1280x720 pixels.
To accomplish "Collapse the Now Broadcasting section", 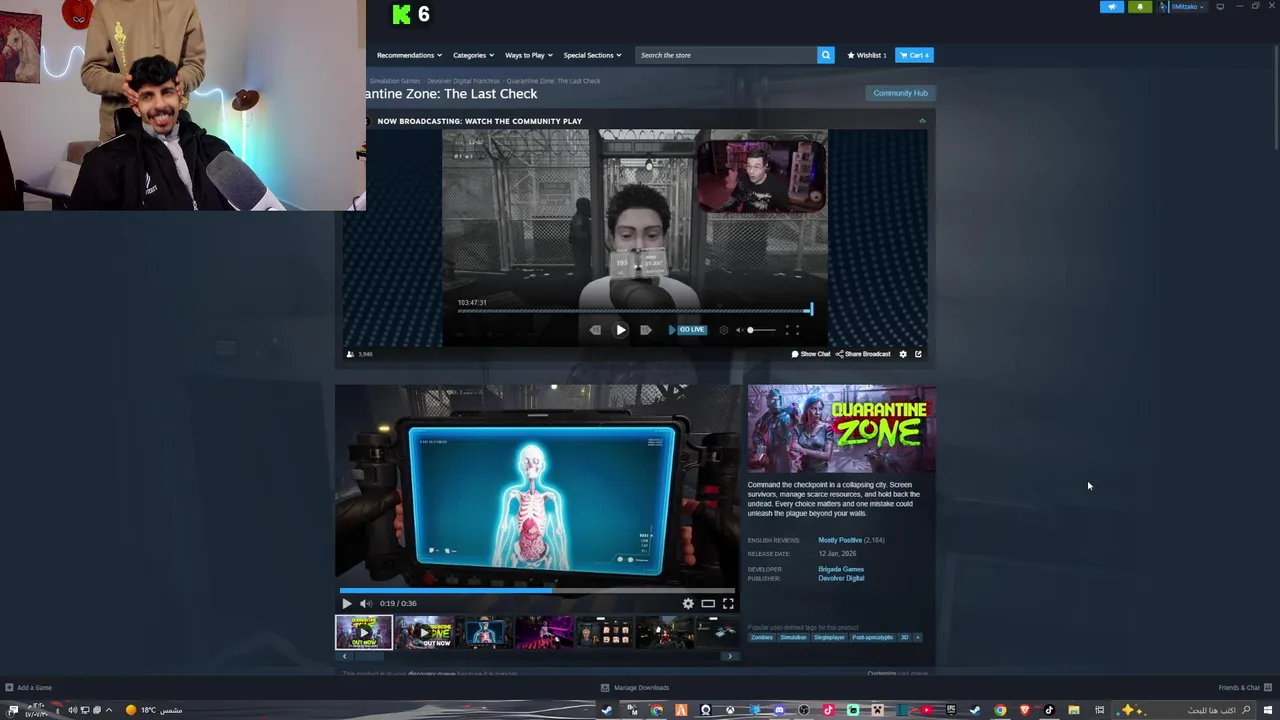I will click(x=922, y=121).
